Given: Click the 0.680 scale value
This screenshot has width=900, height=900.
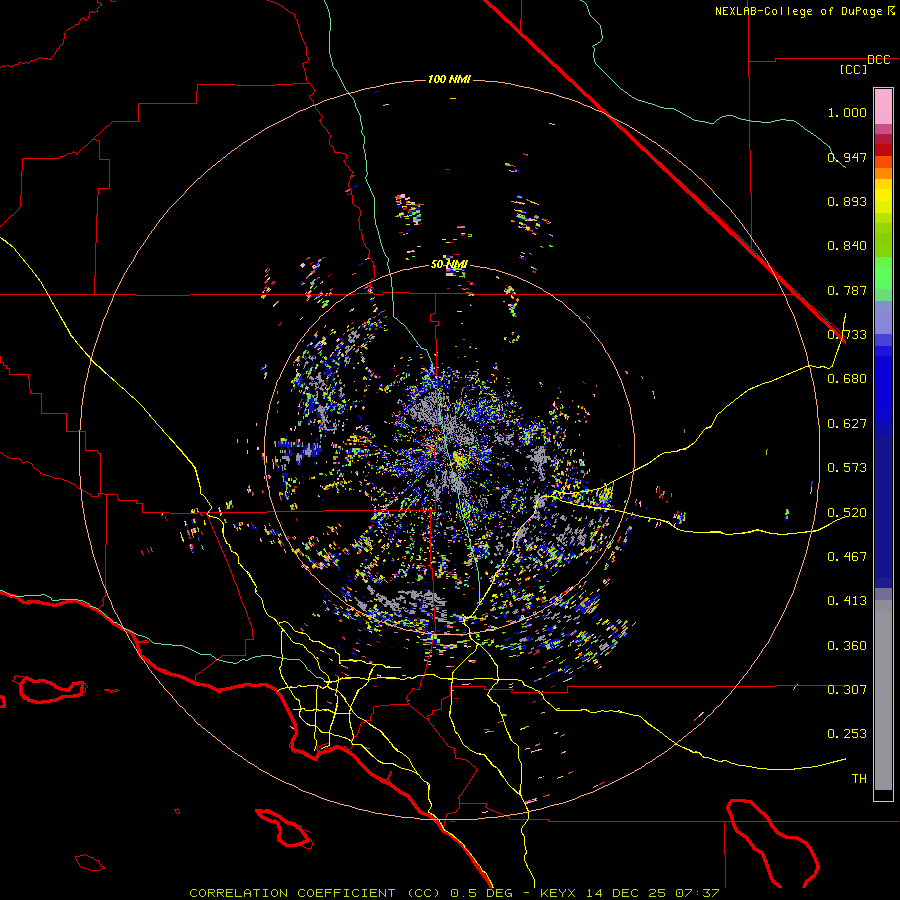Looking at the screenshot, I should 847,379.
